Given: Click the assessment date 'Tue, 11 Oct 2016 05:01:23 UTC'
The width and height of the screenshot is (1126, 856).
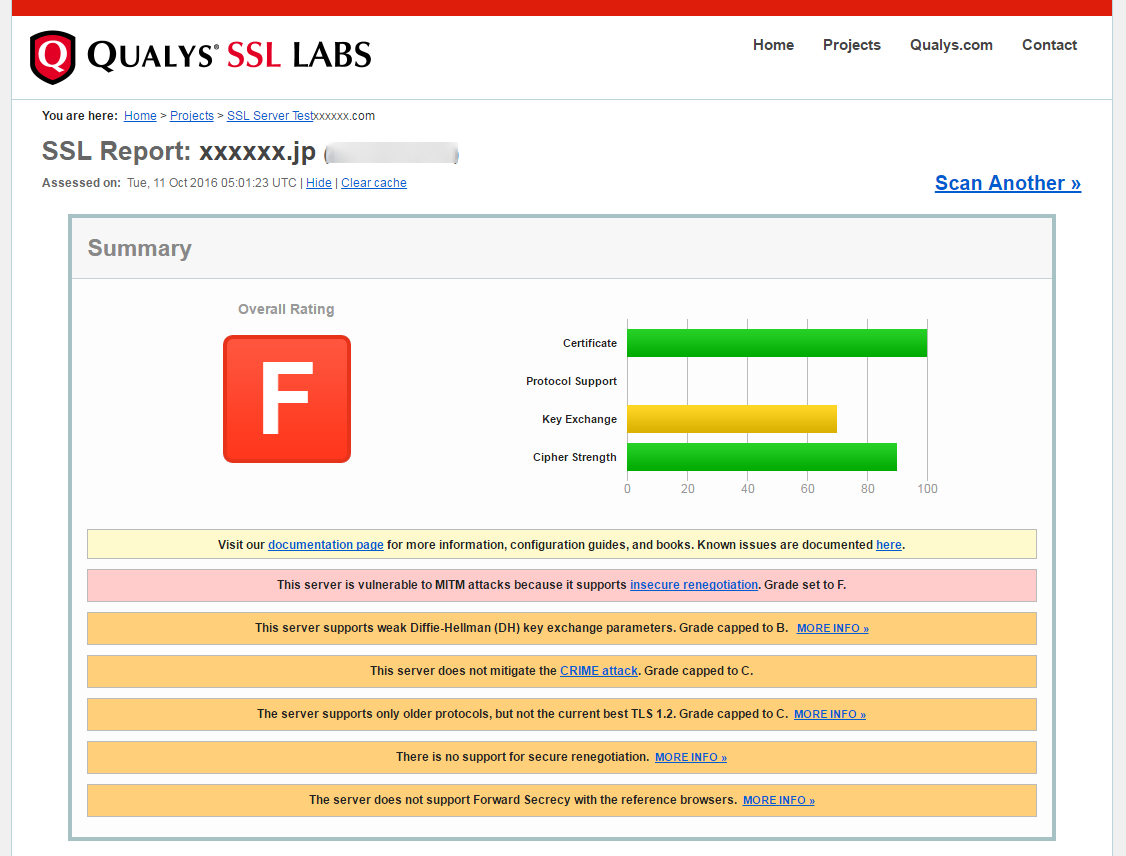Looking at the screenshot, I should pyautogui.click(x=212, y=183).
